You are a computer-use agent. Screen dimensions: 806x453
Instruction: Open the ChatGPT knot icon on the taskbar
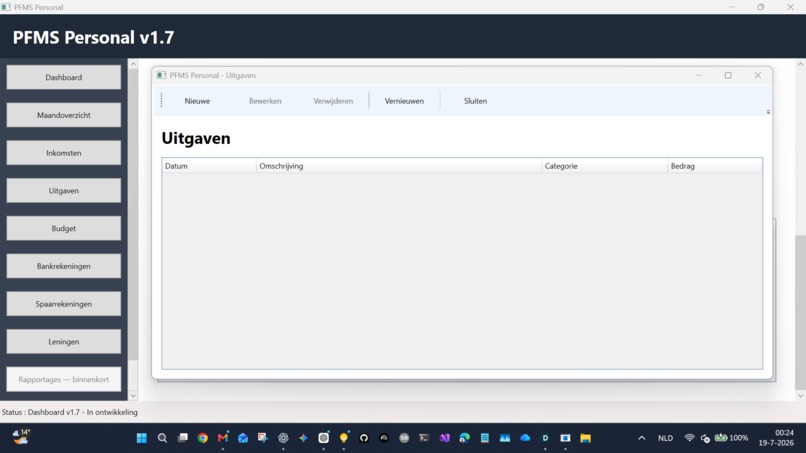pos(283,438)
